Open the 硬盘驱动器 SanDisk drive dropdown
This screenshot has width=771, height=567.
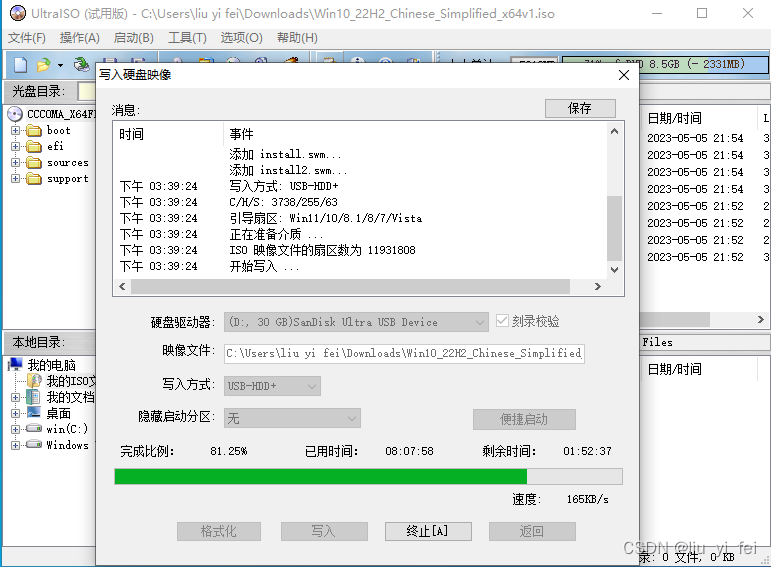(356, 322)
